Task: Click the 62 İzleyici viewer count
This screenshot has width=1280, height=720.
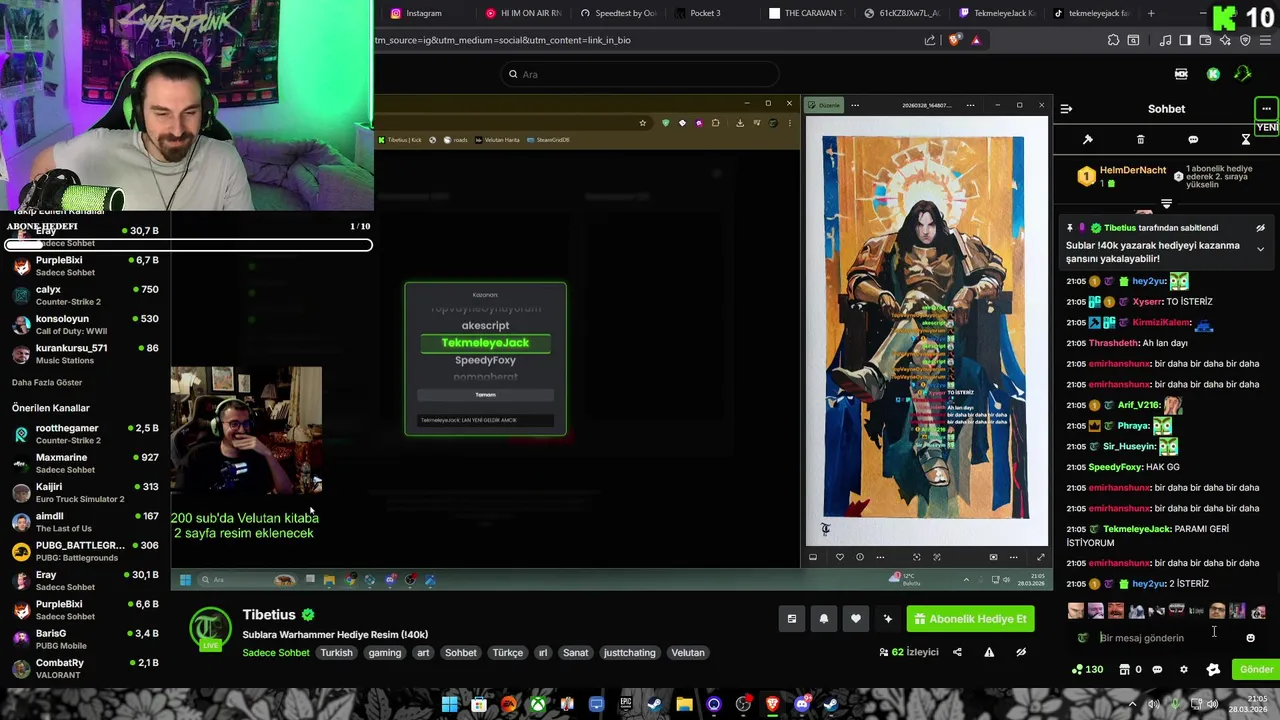Action: point(909,653)
